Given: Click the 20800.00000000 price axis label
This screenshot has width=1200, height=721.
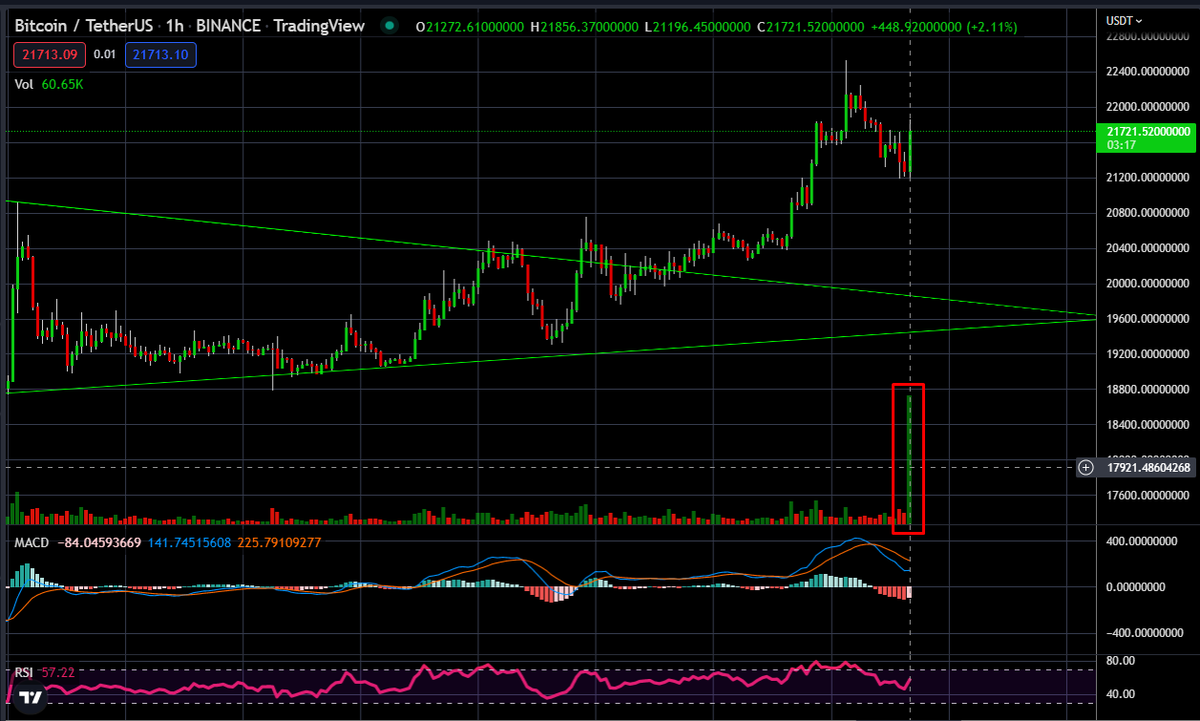Looking at the screenshot, I should coord(1150,213).
